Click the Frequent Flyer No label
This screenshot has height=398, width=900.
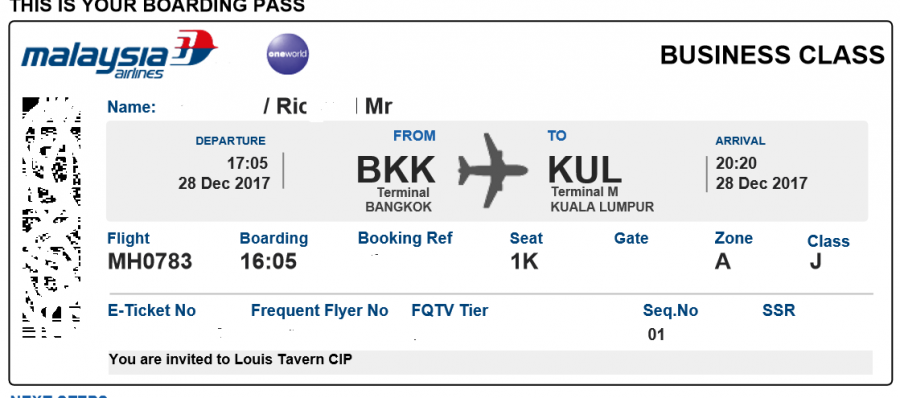click(x=320, y=311)
